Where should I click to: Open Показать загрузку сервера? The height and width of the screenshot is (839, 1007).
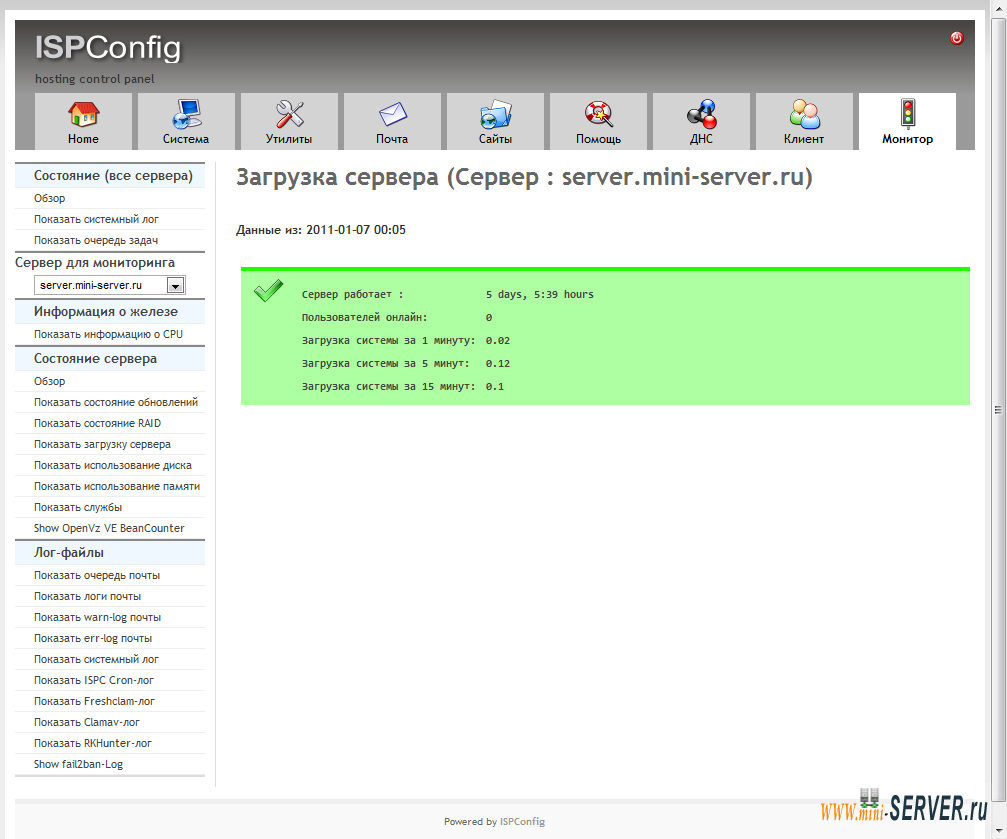pyautogui.click(x=102, y=445)
